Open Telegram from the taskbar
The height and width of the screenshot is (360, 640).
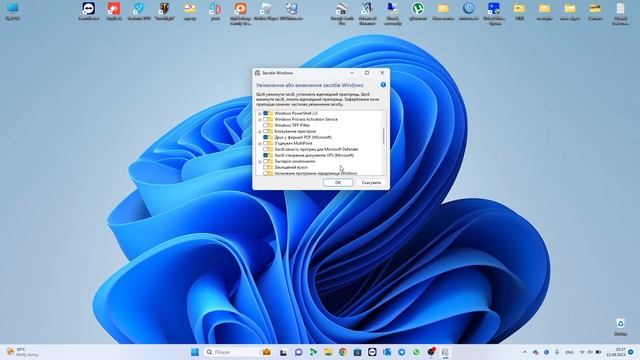401,352
